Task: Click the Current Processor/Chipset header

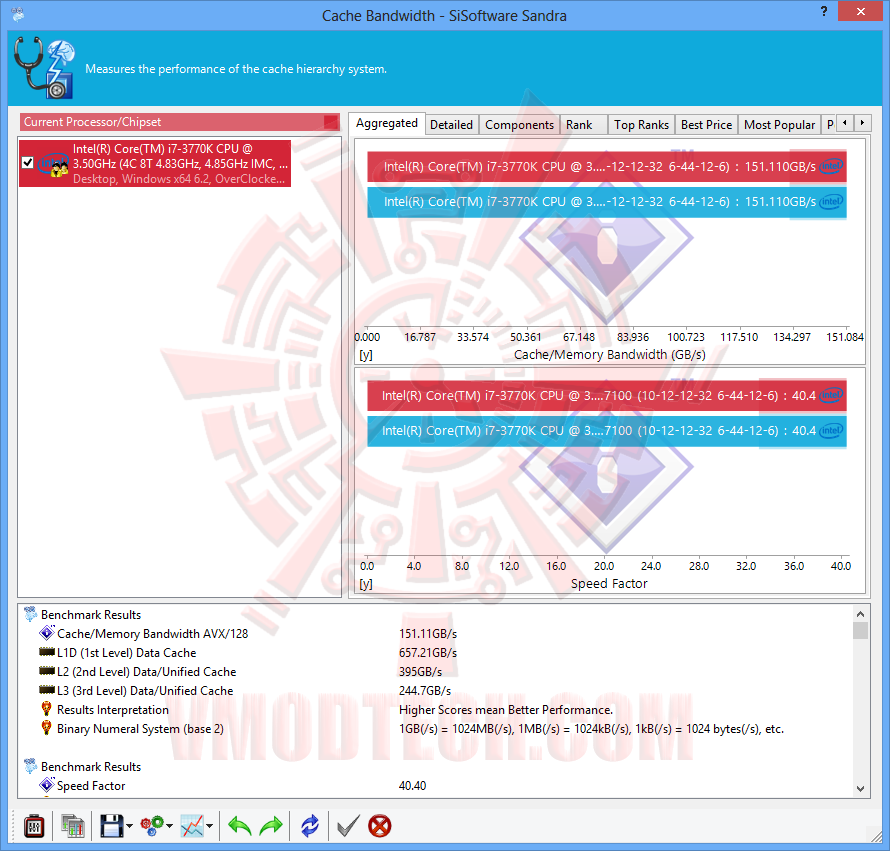Action: 179,122
